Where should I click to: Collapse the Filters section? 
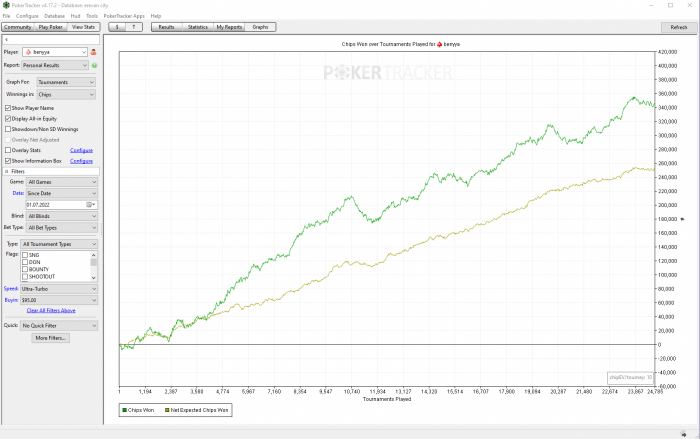point(7,171)
